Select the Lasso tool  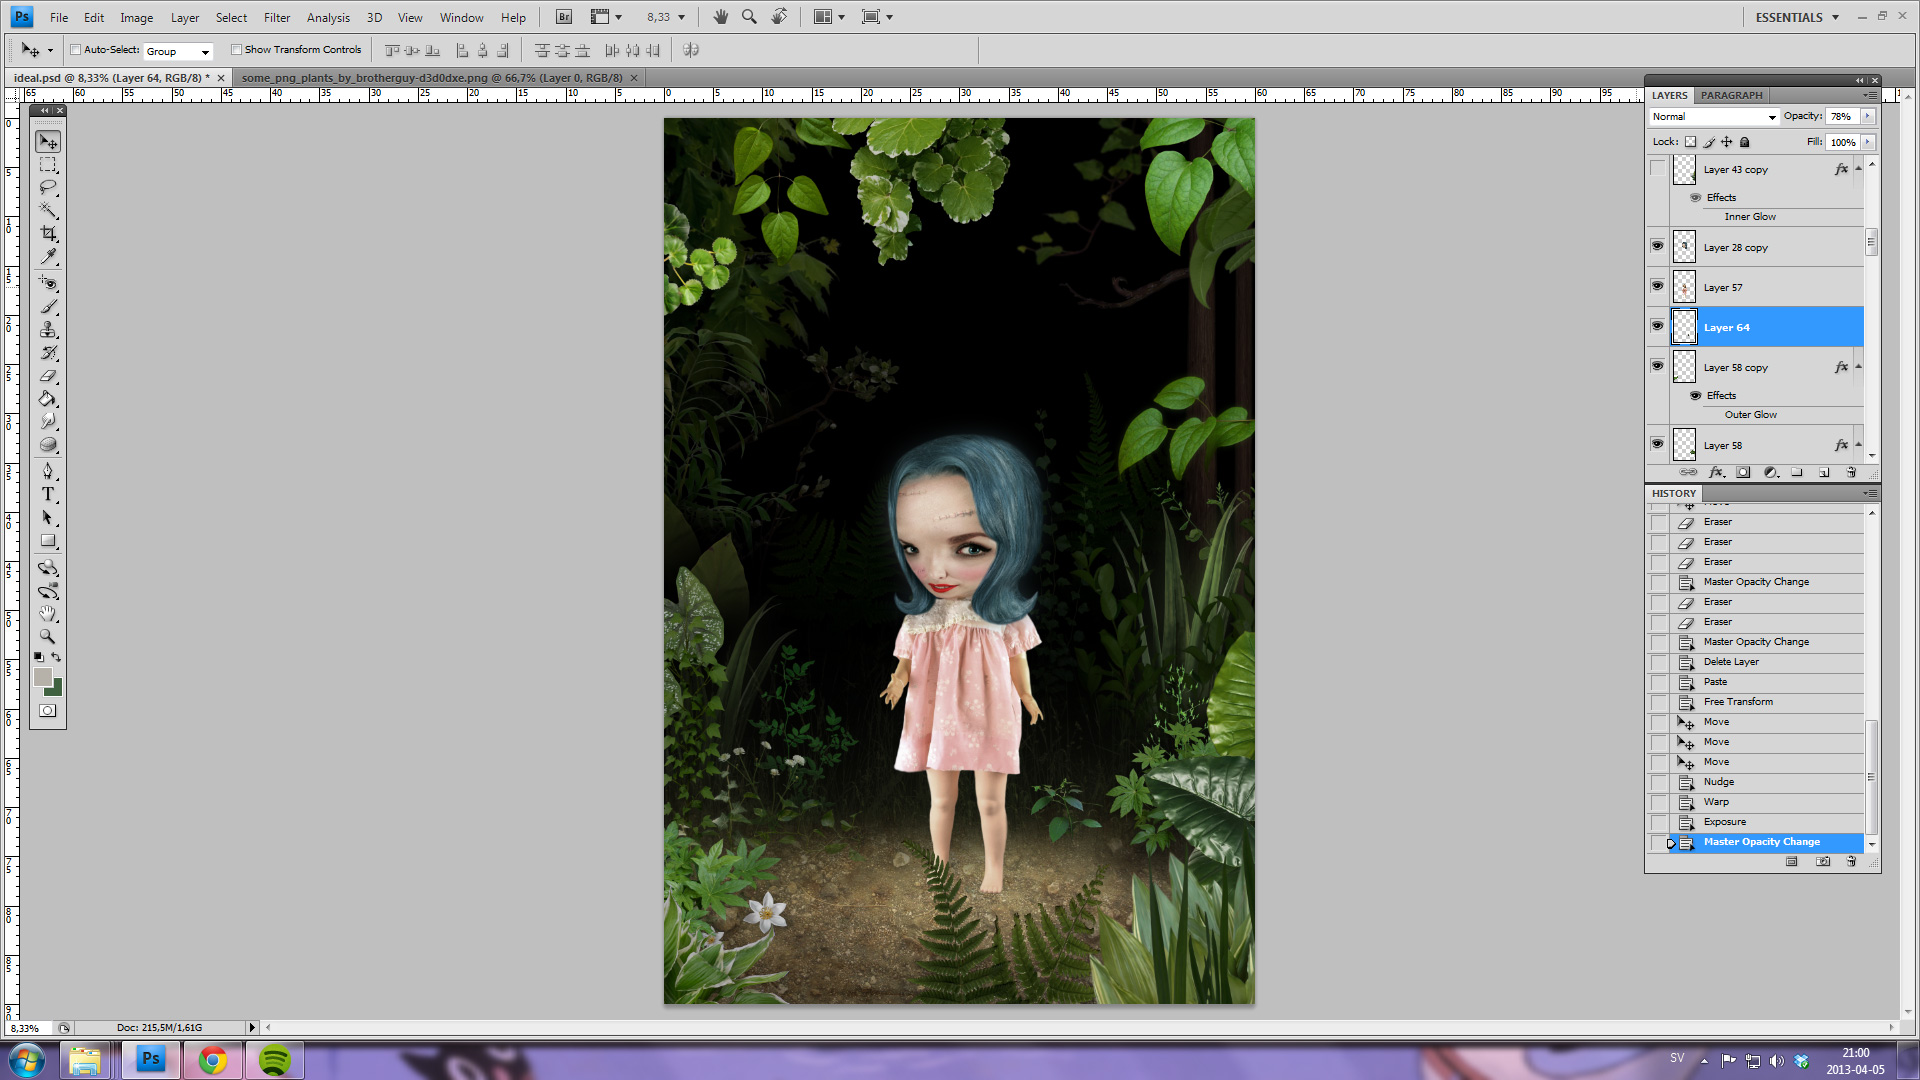click(48, 187)
